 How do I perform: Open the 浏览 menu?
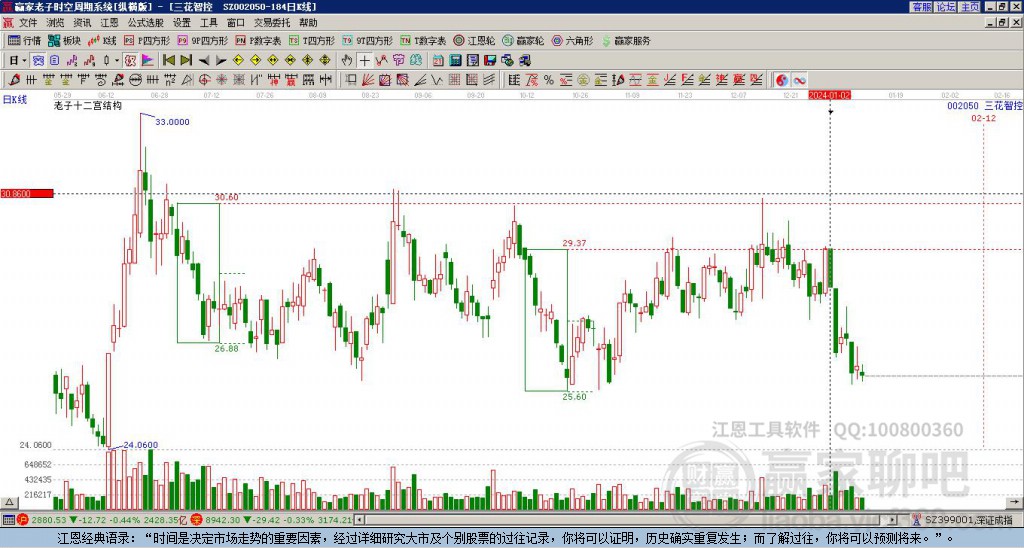click(x=55, y=23)
